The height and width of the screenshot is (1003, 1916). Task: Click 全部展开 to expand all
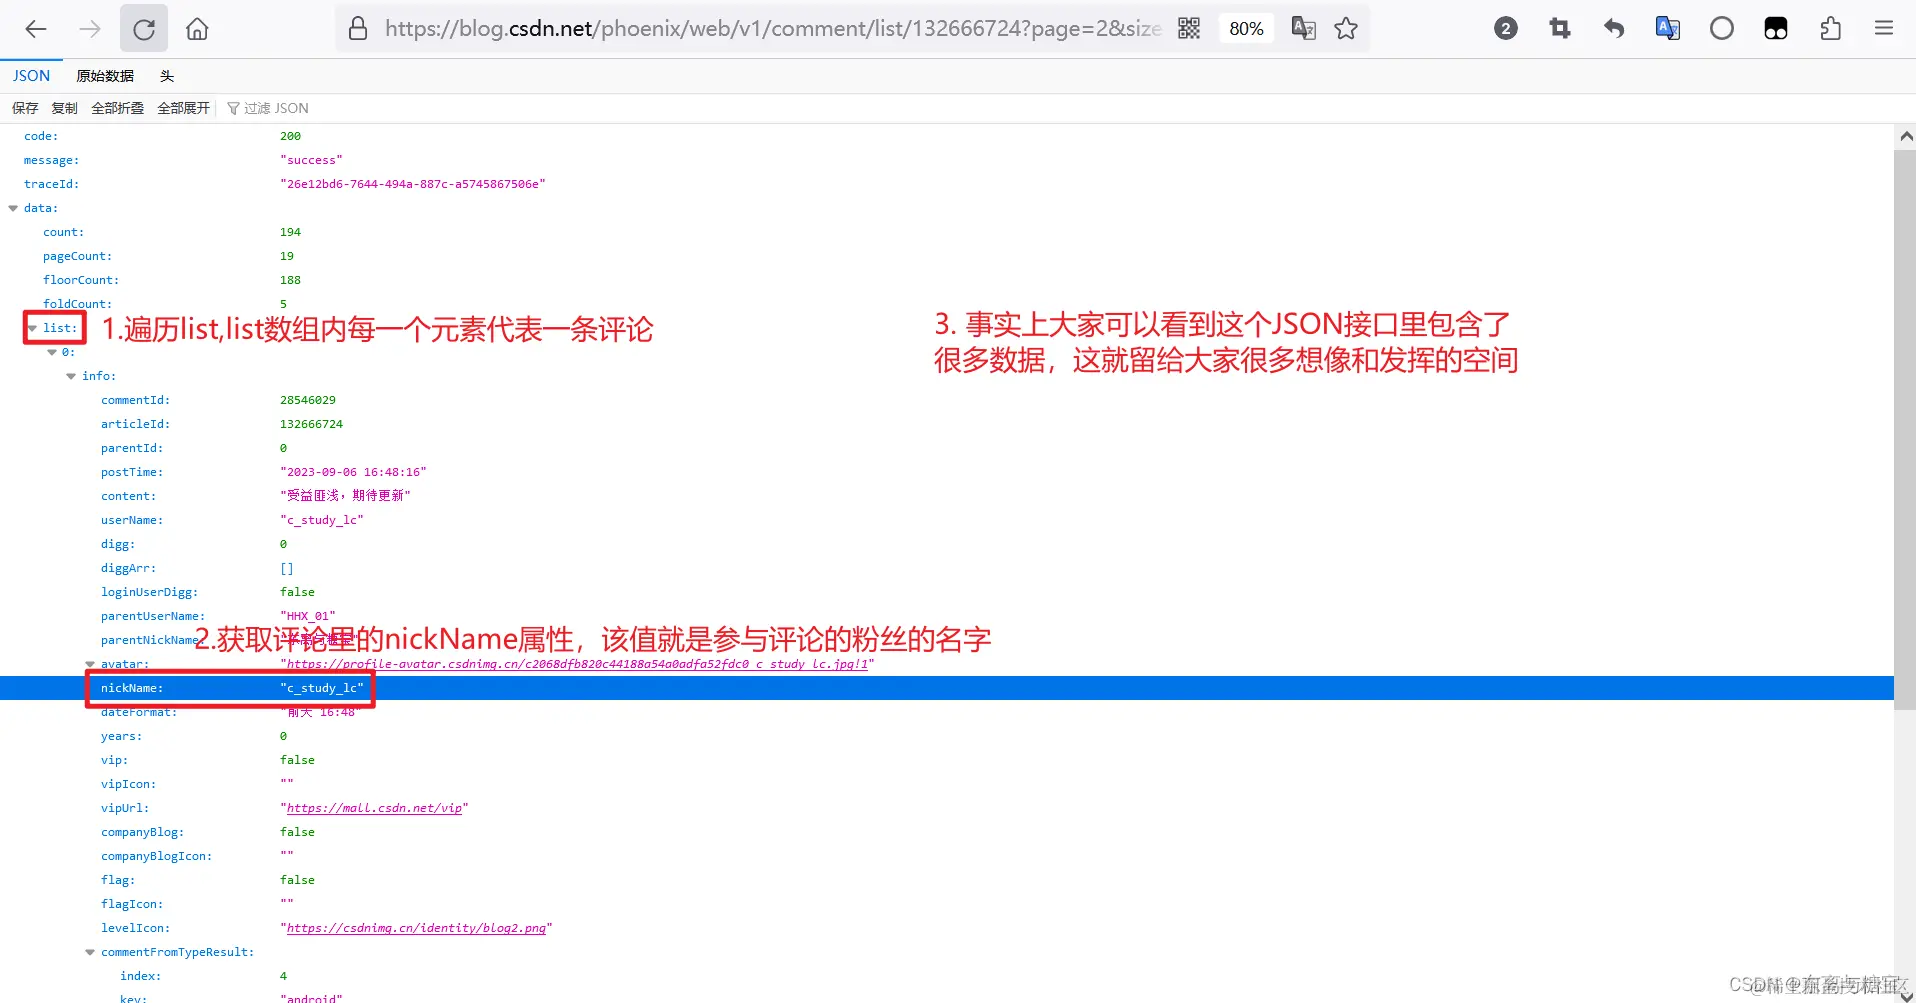point(184,108)
